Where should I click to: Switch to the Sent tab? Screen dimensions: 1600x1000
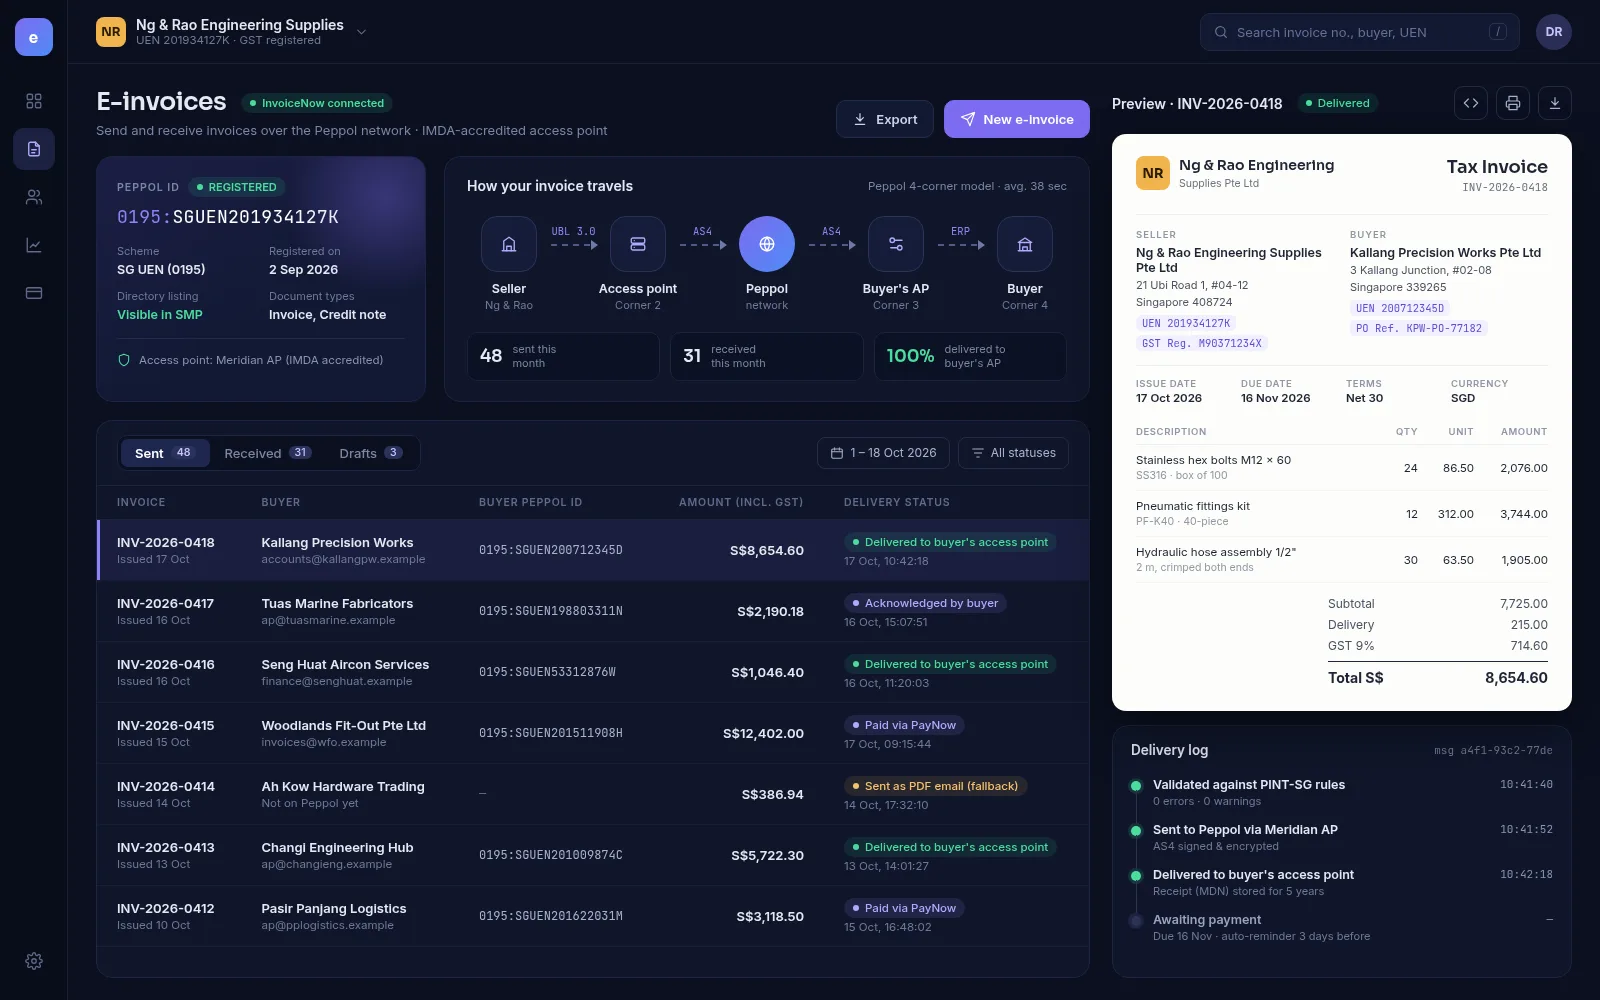pyautogui.click(x=165, y=453)
